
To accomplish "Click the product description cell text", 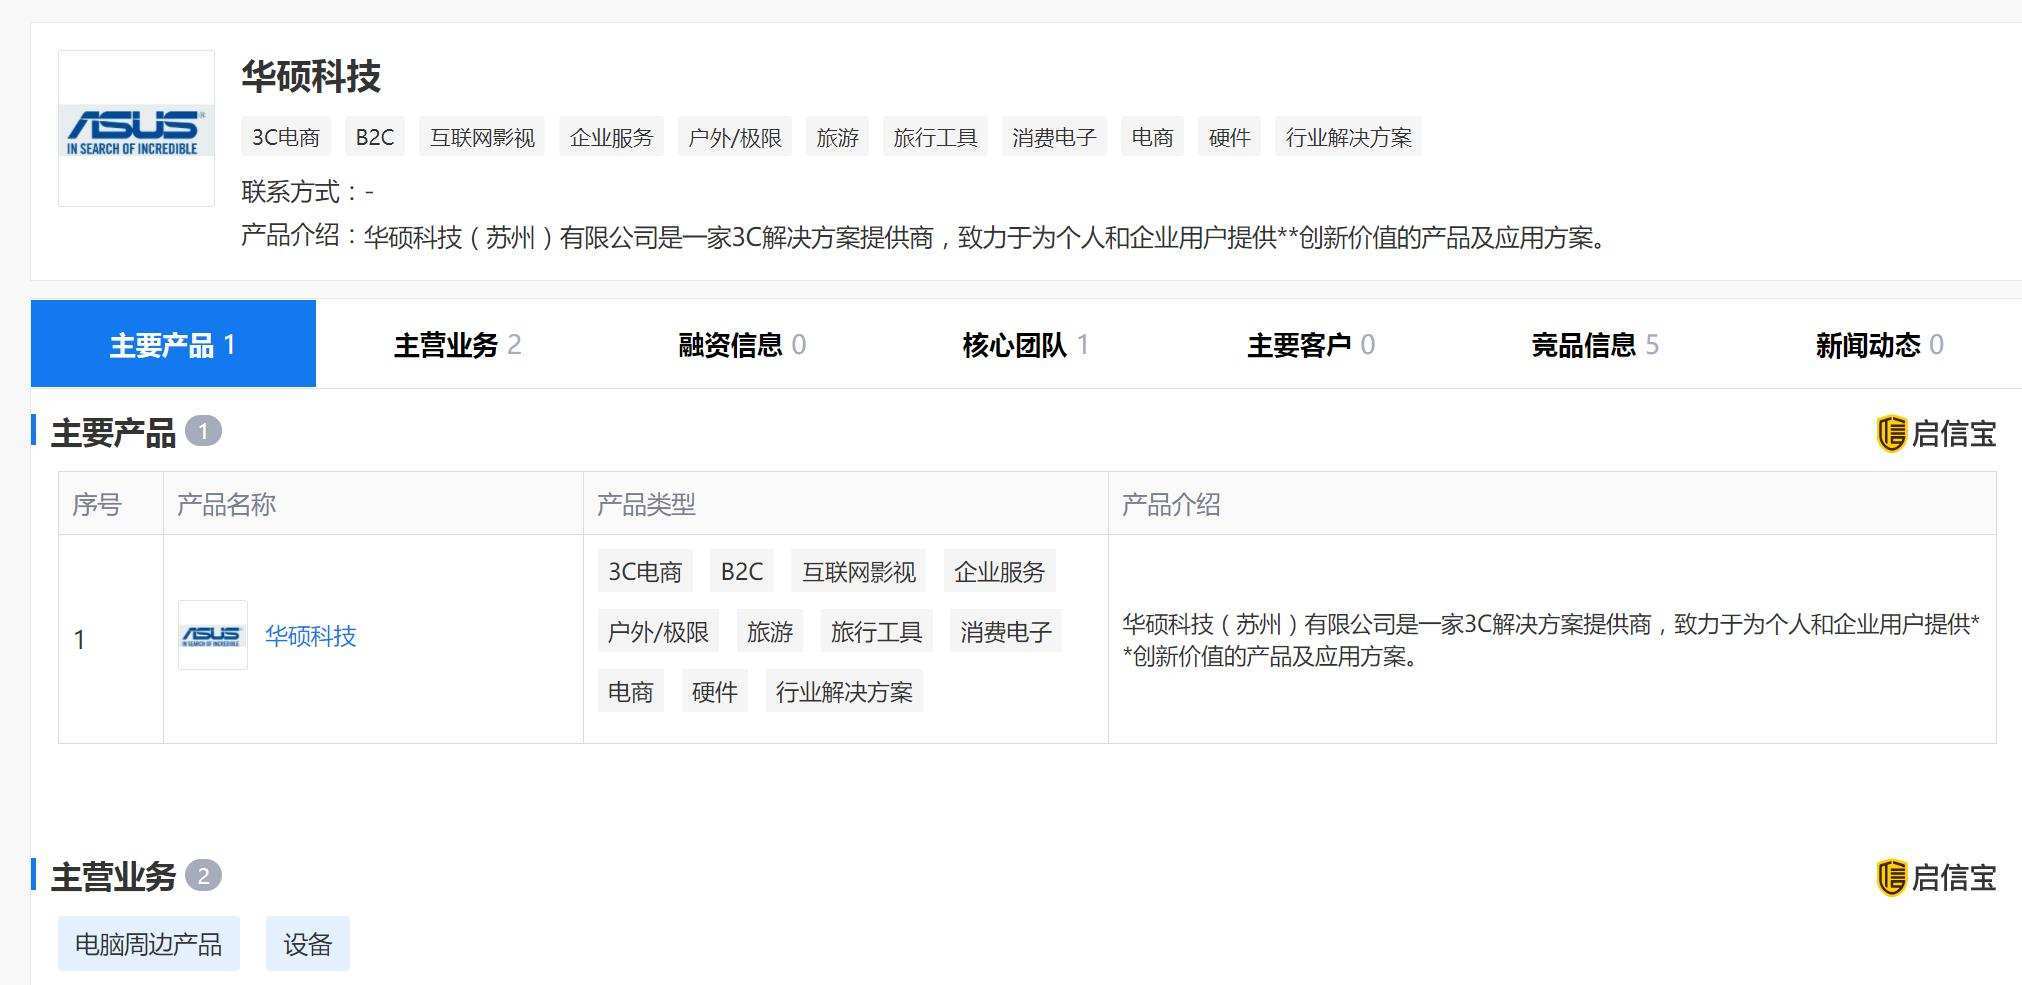I will pos(1551,640).
